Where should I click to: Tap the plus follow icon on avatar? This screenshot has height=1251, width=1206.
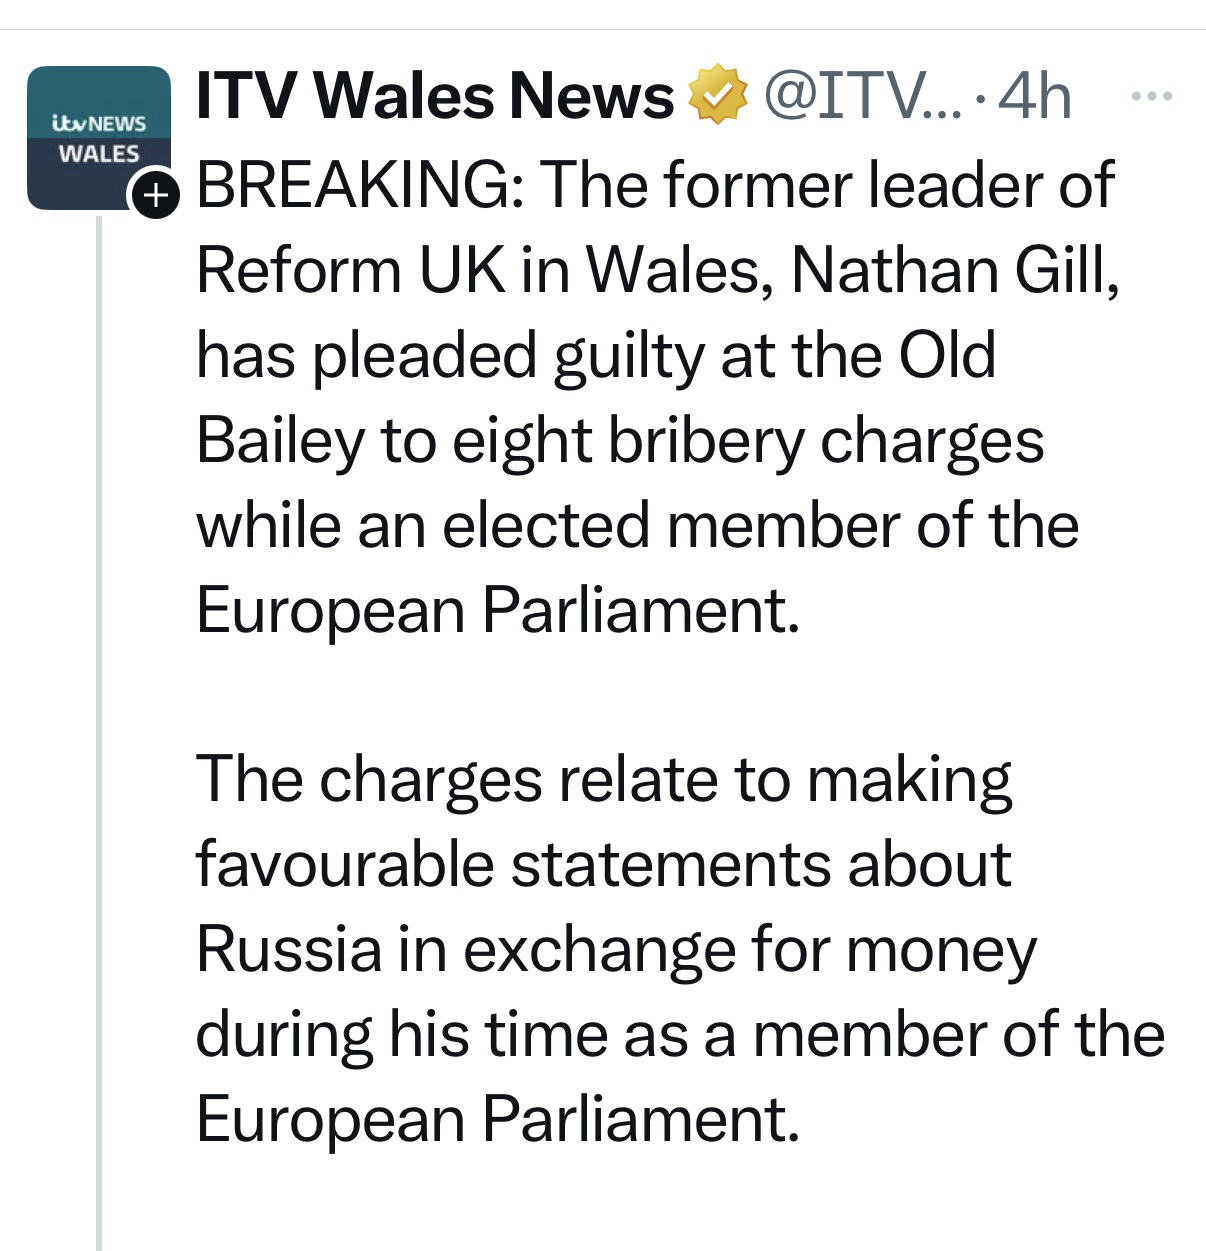153,196
